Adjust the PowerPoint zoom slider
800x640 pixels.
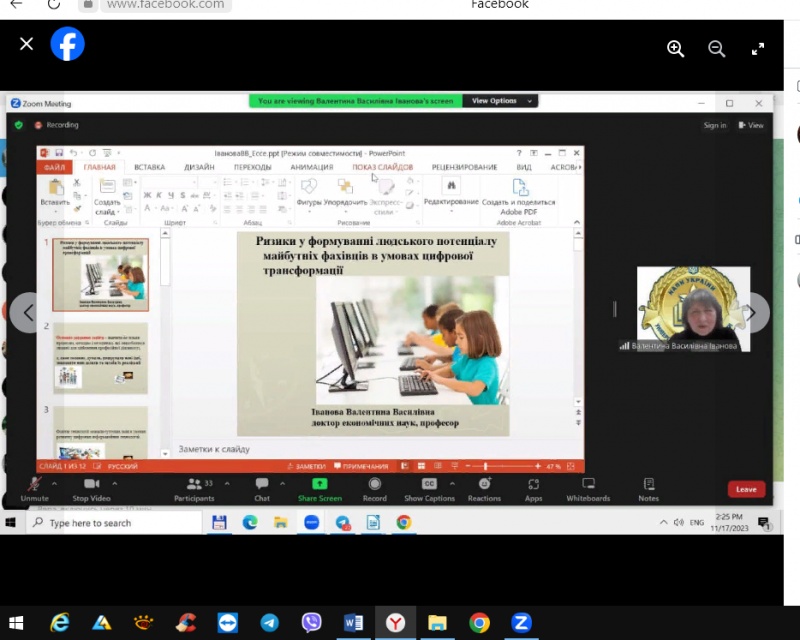tap(486, 467)
